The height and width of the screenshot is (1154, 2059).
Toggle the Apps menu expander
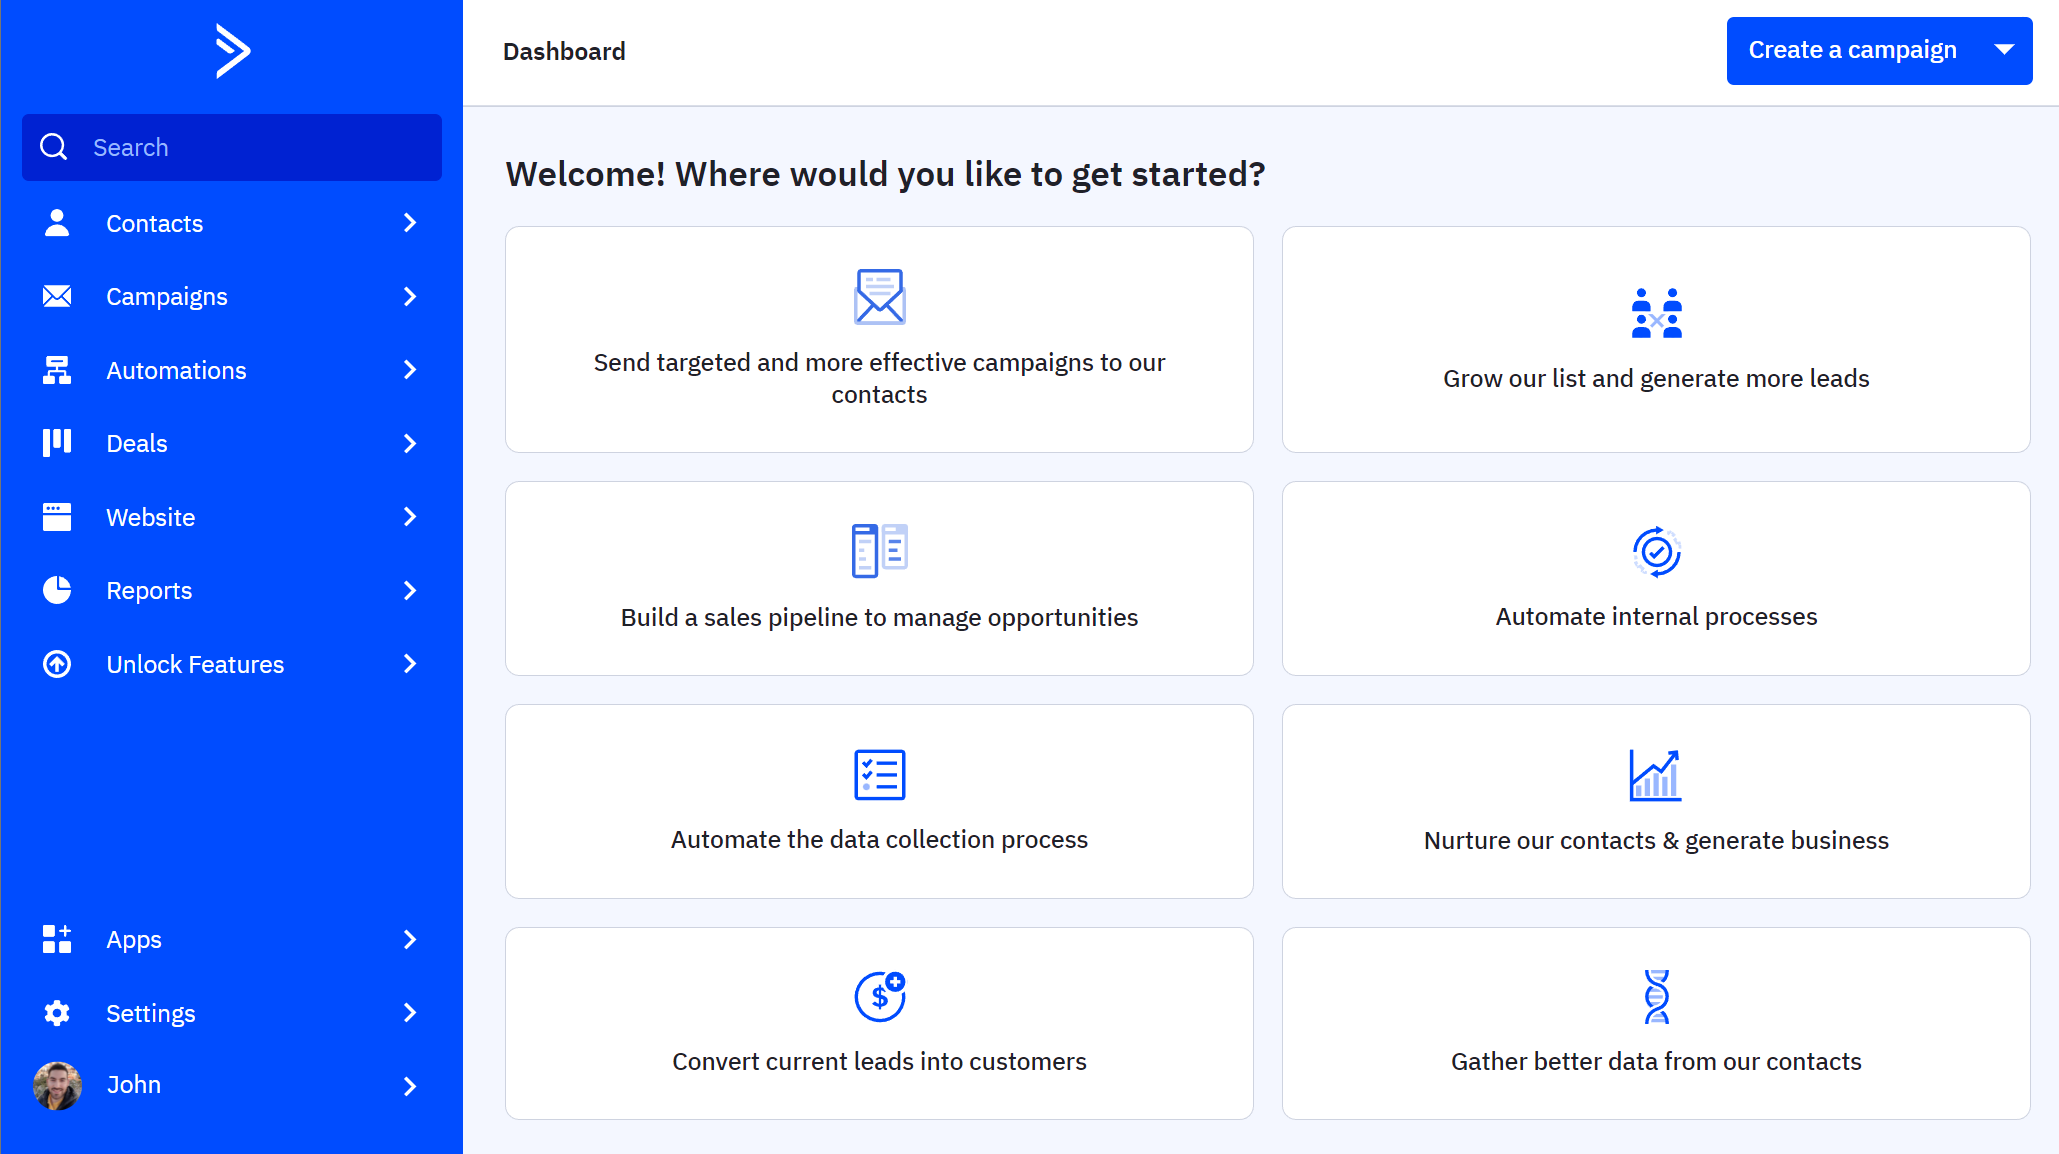[410, 938]
